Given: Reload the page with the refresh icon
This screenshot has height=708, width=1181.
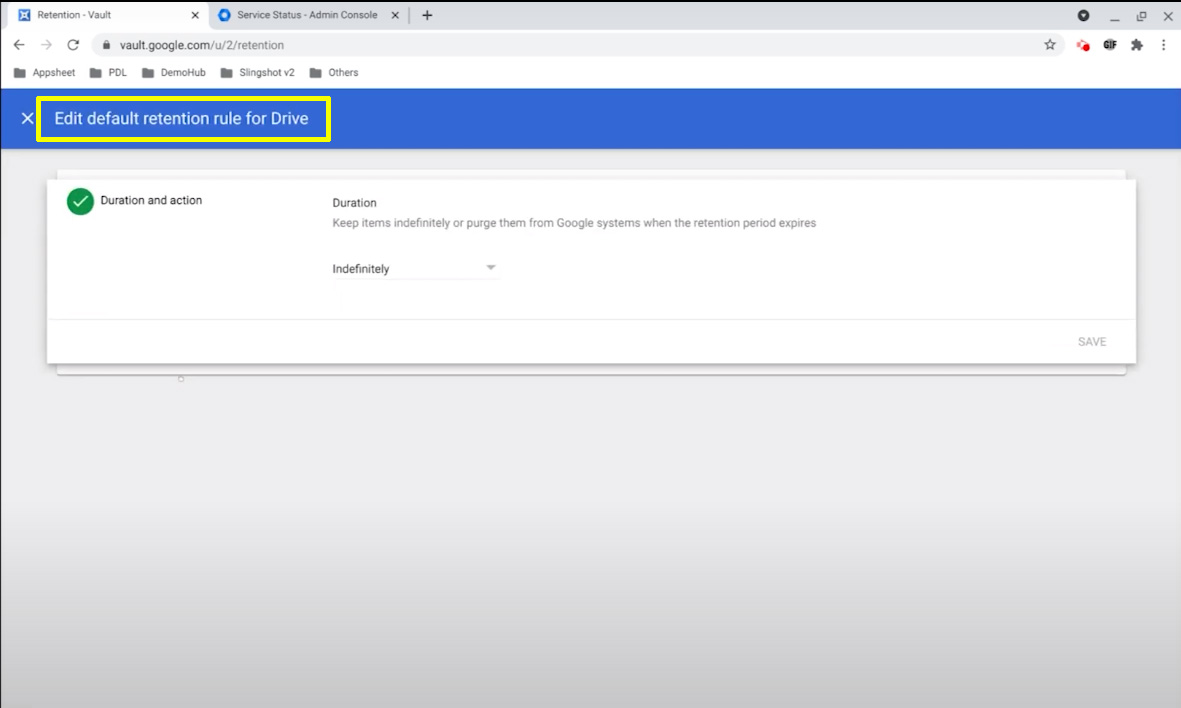Looking at the screenshot, I should (72, 44).
